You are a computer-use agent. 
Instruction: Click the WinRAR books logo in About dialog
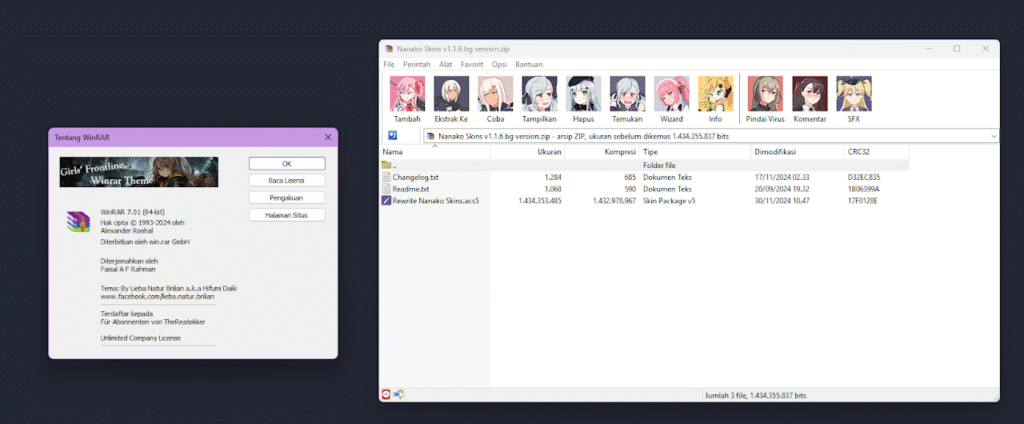[x=77, y=221]
